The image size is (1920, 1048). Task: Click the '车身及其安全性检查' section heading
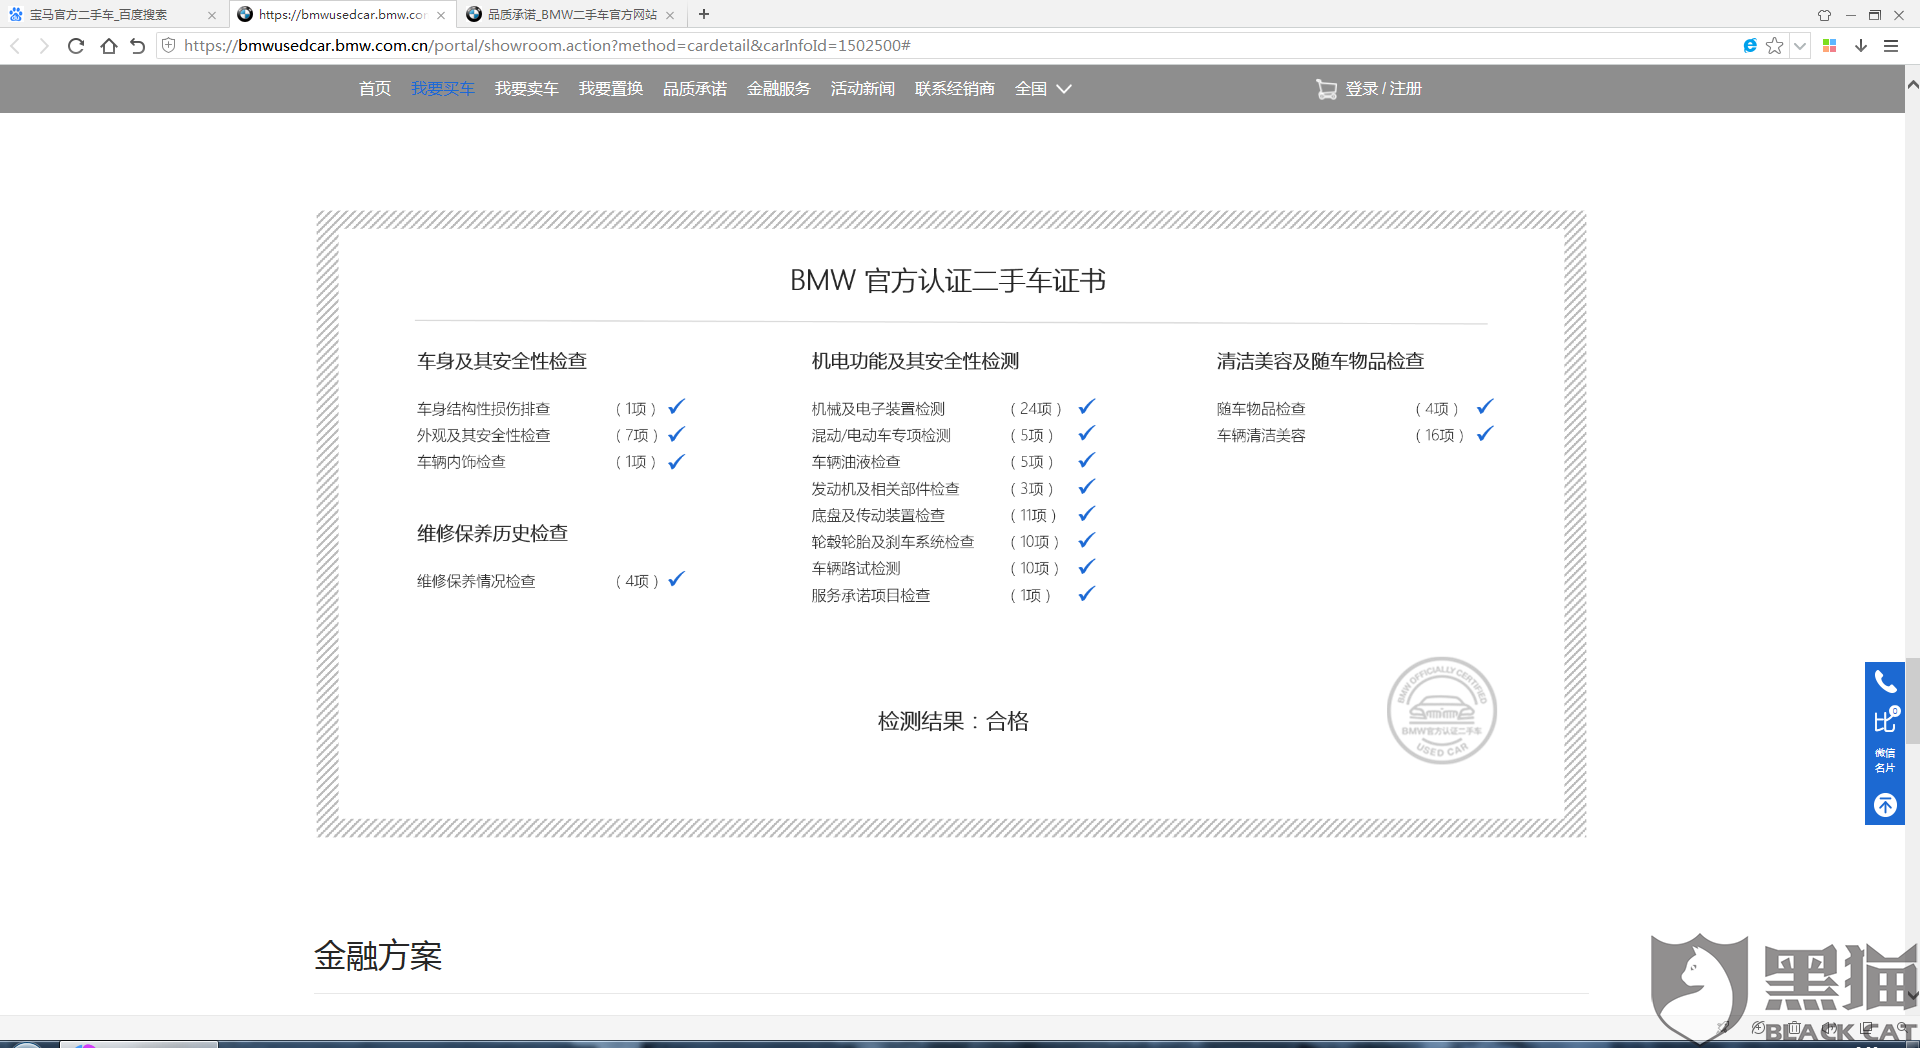point(502,361)
